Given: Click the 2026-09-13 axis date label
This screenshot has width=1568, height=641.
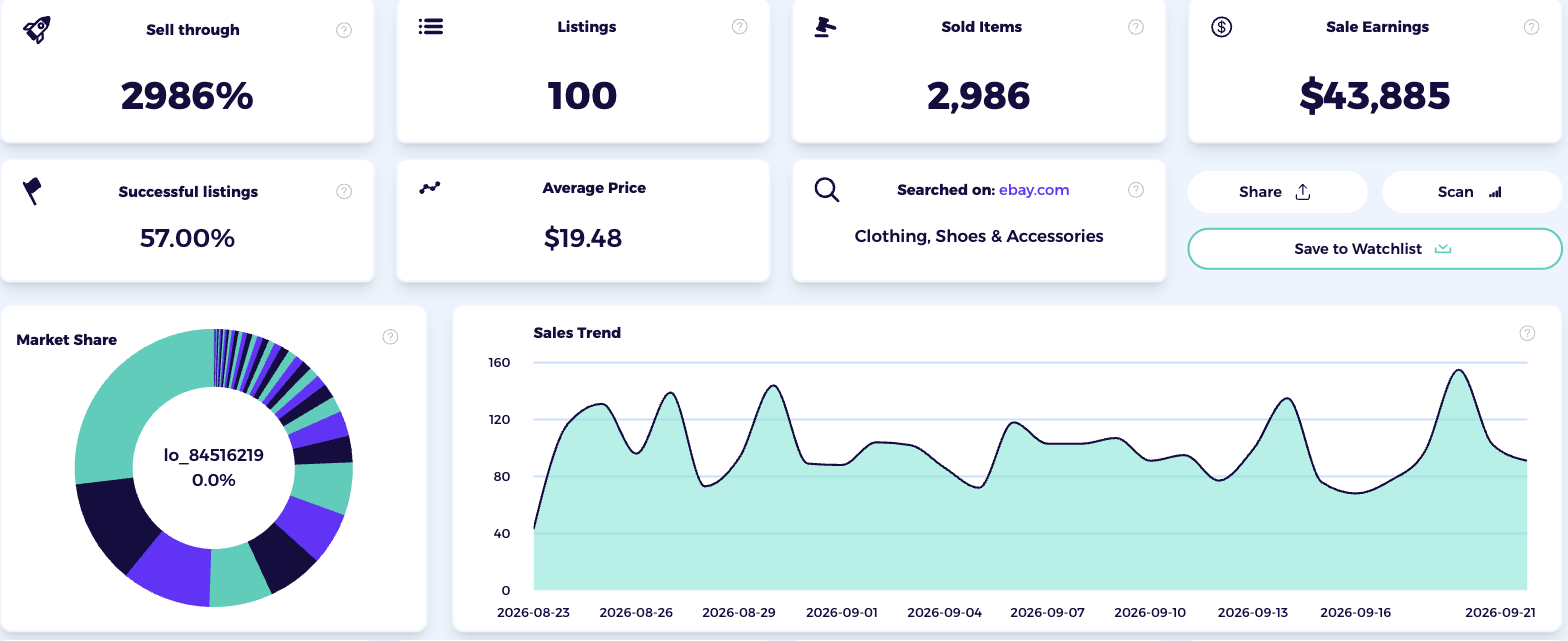Looking at the screenshot, I should tap(1253, 612).
